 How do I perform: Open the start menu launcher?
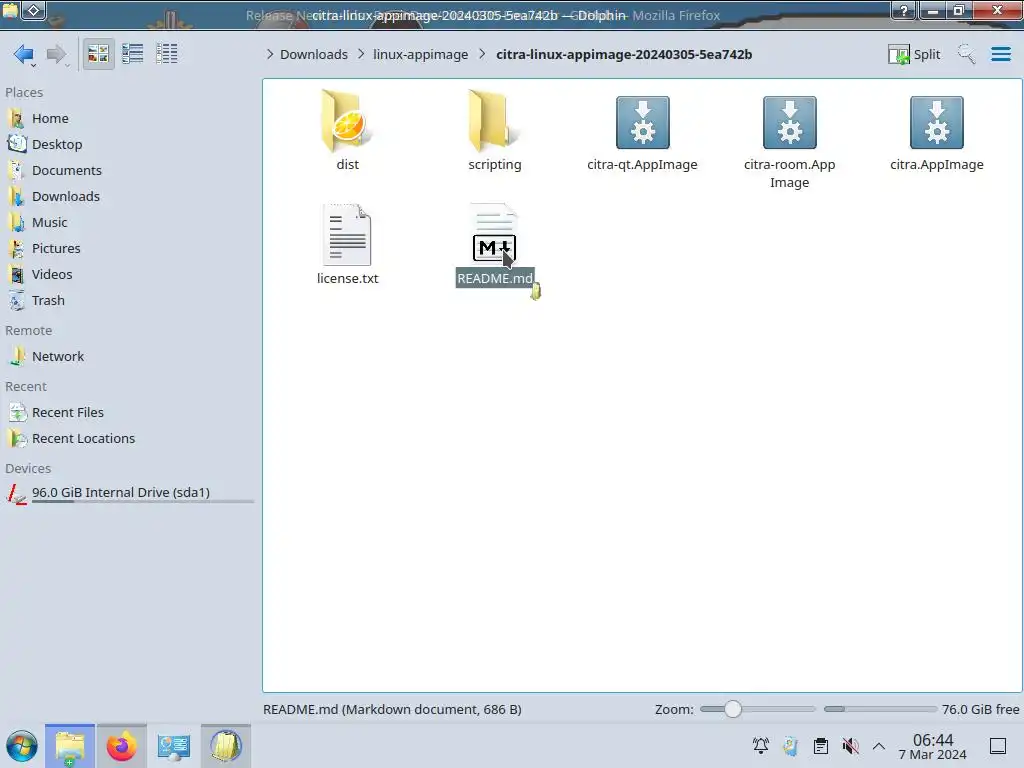(22, 746)
